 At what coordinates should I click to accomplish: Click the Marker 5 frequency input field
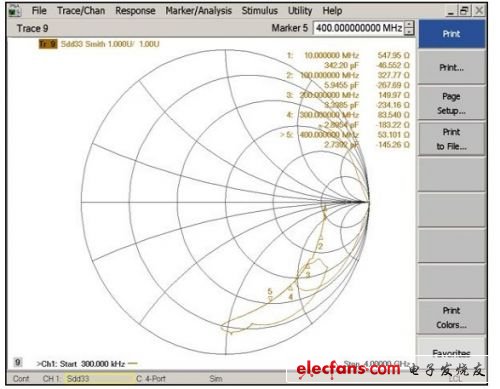[358, 28]
